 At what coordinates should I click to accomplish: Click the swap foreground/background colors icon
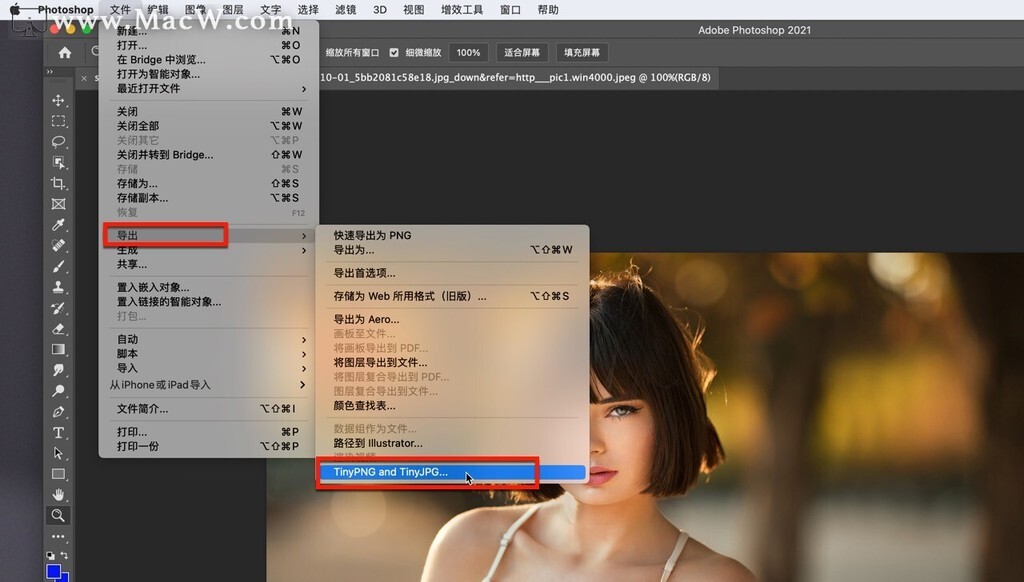pyautogui.click(x=64, y=555)
